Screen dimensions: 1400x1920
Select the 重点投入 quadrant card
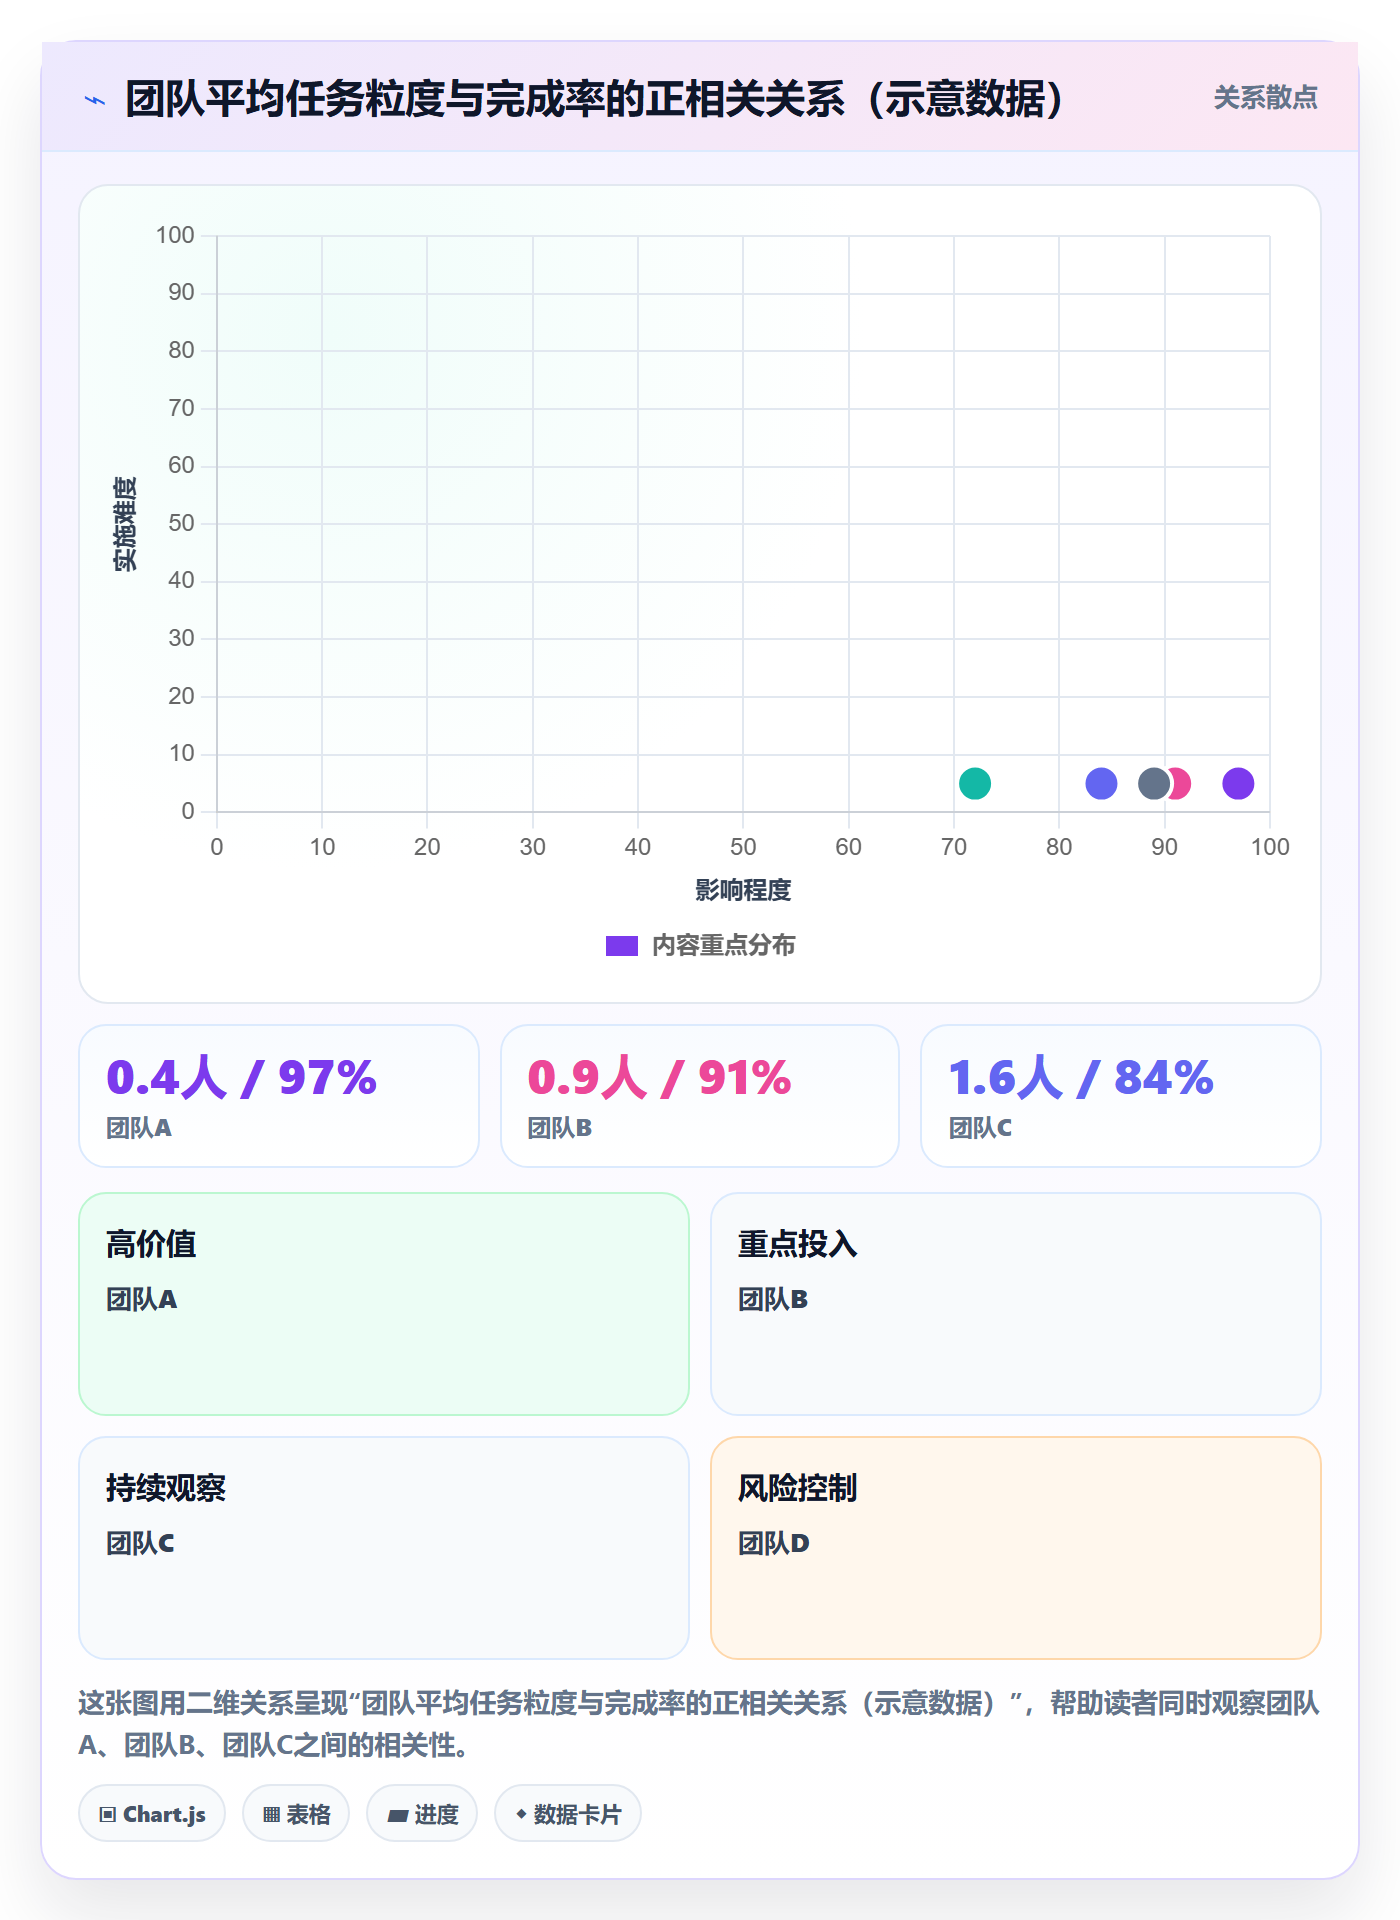[x=1016, y=1304]
